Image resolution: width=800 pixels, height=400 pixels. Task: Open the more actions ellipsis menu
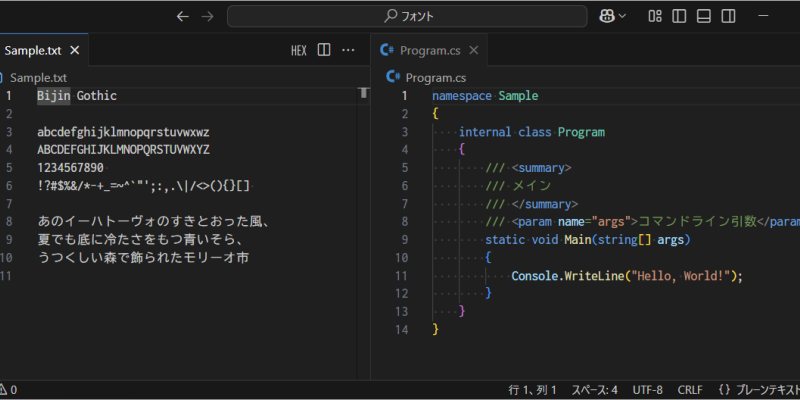tap(348, 50)
